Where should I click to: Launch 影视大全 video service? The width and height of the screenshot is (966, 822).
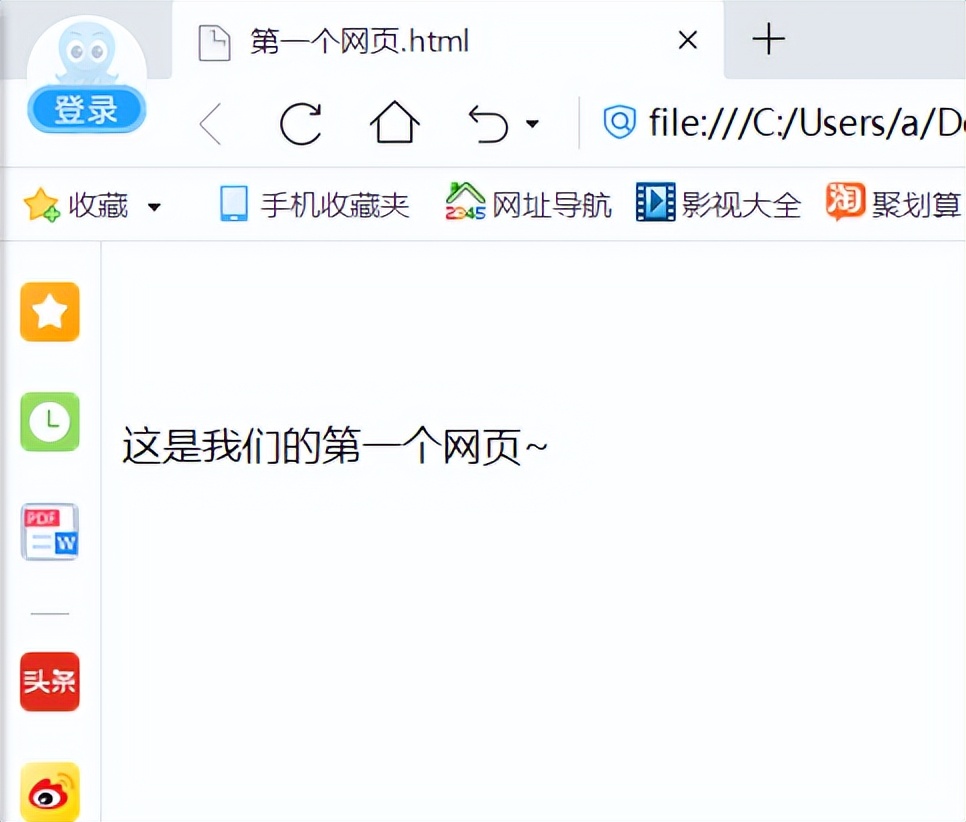[725, 204]
